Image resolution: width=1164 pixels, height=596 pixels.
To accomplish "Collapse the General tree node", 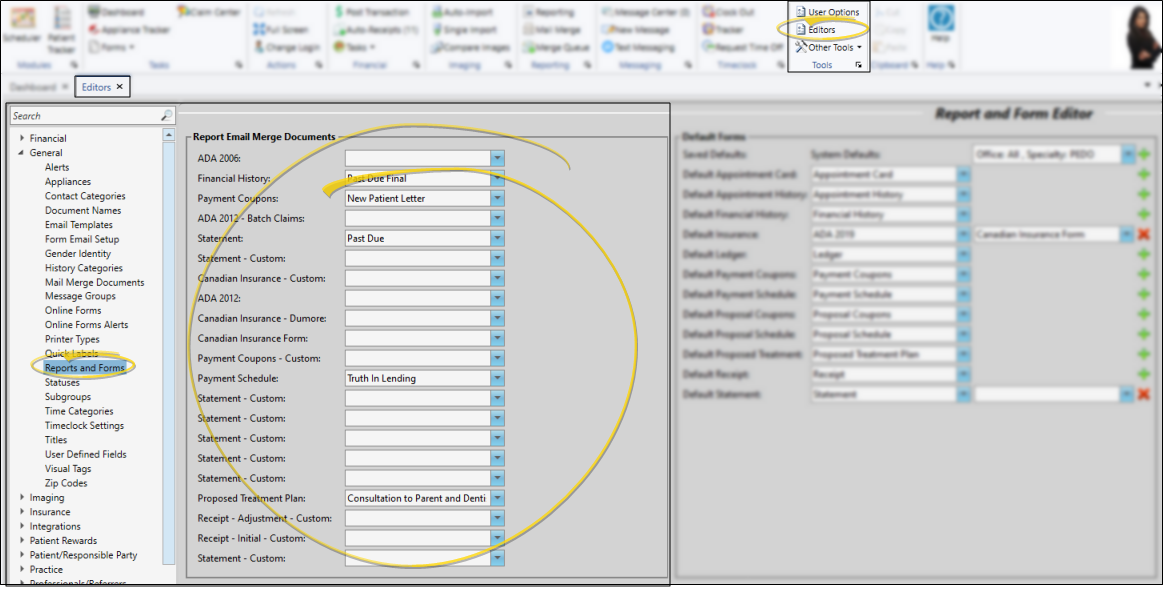I will 22,153.
